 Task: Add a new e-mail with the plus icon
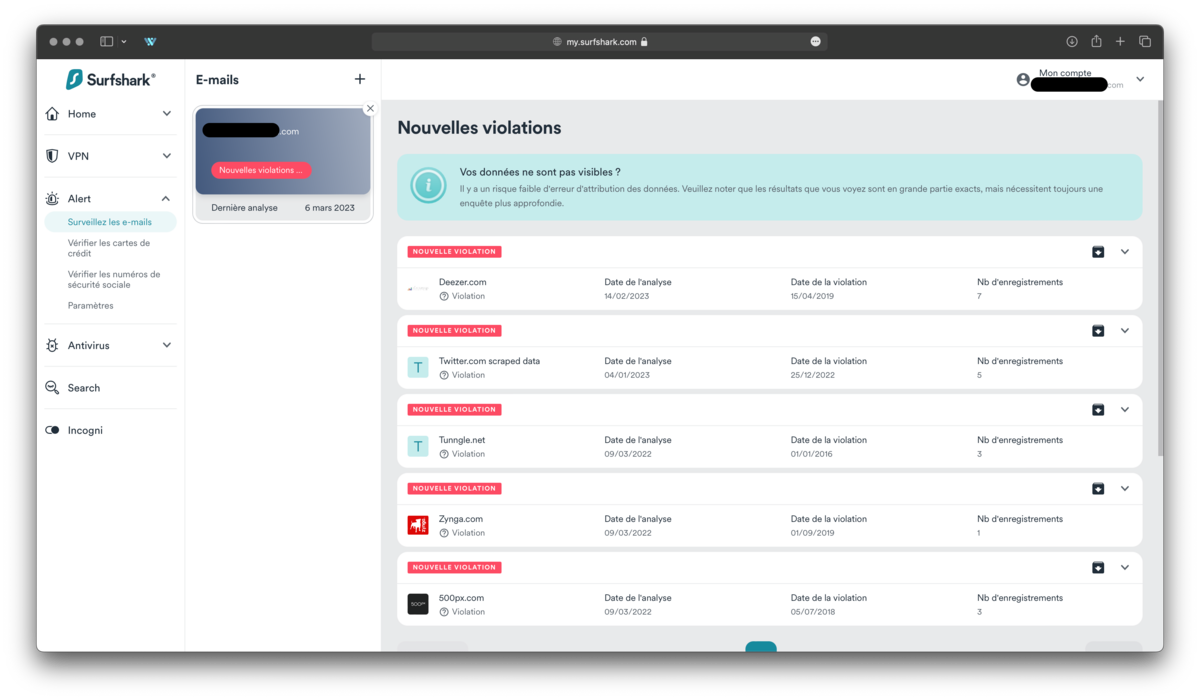[x=360, y=79]
